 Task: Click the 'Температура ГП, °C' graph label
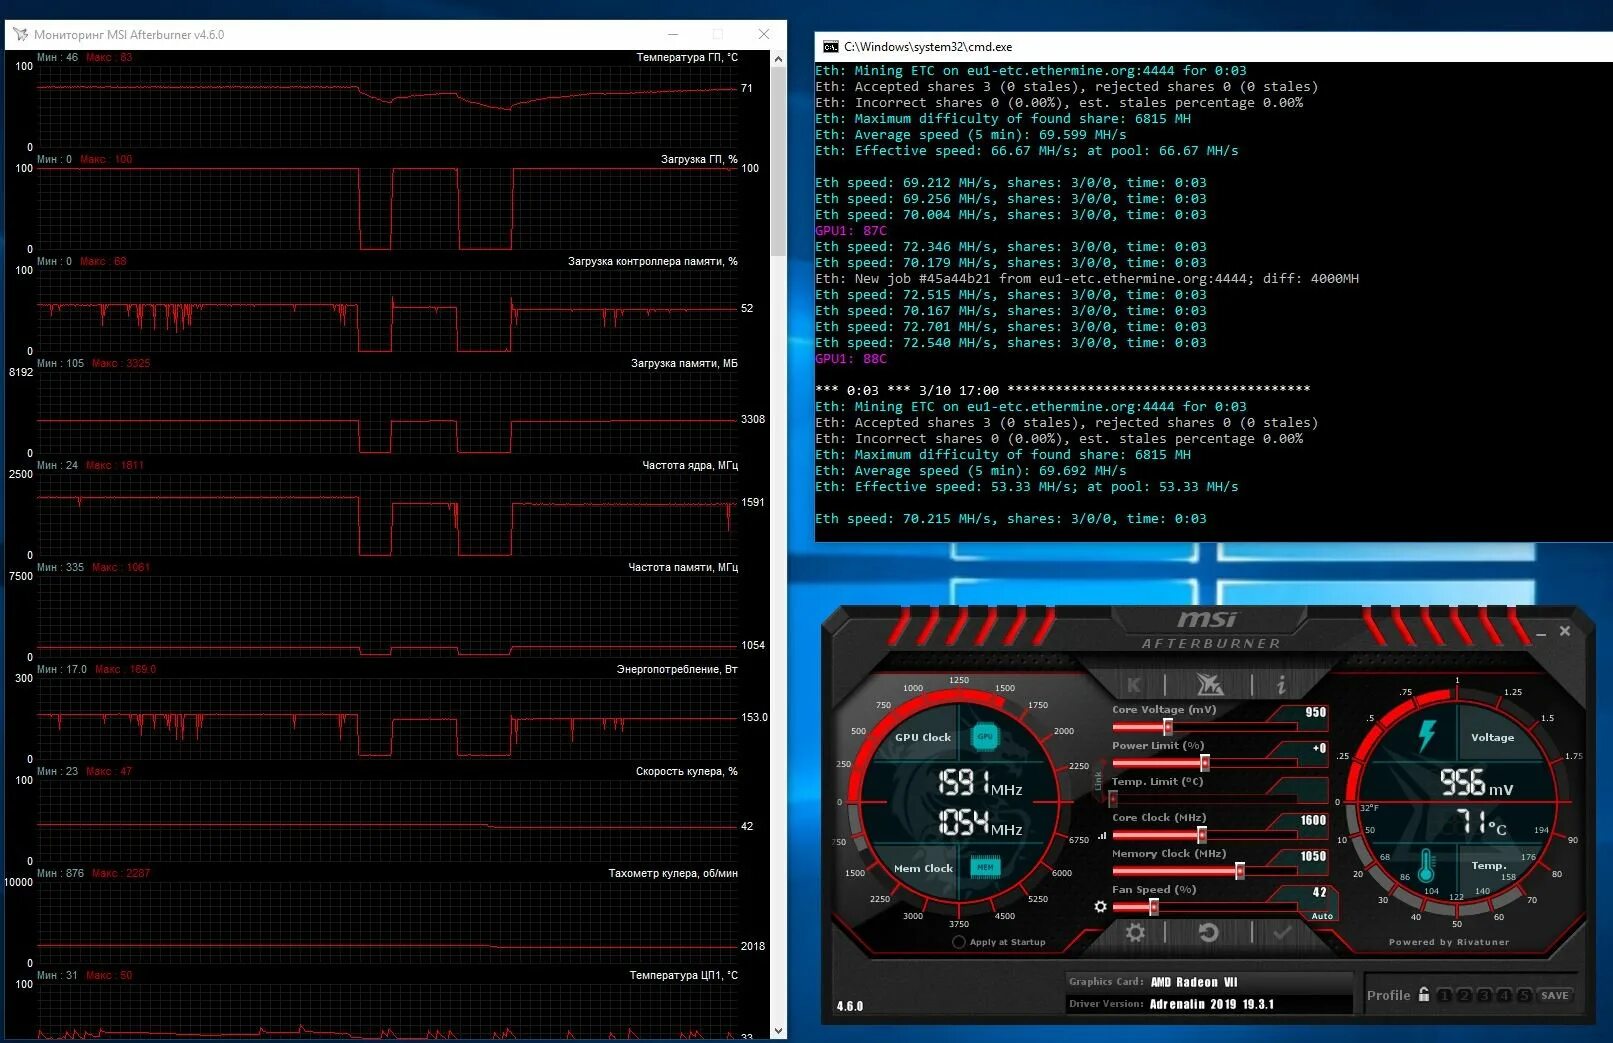687,57
